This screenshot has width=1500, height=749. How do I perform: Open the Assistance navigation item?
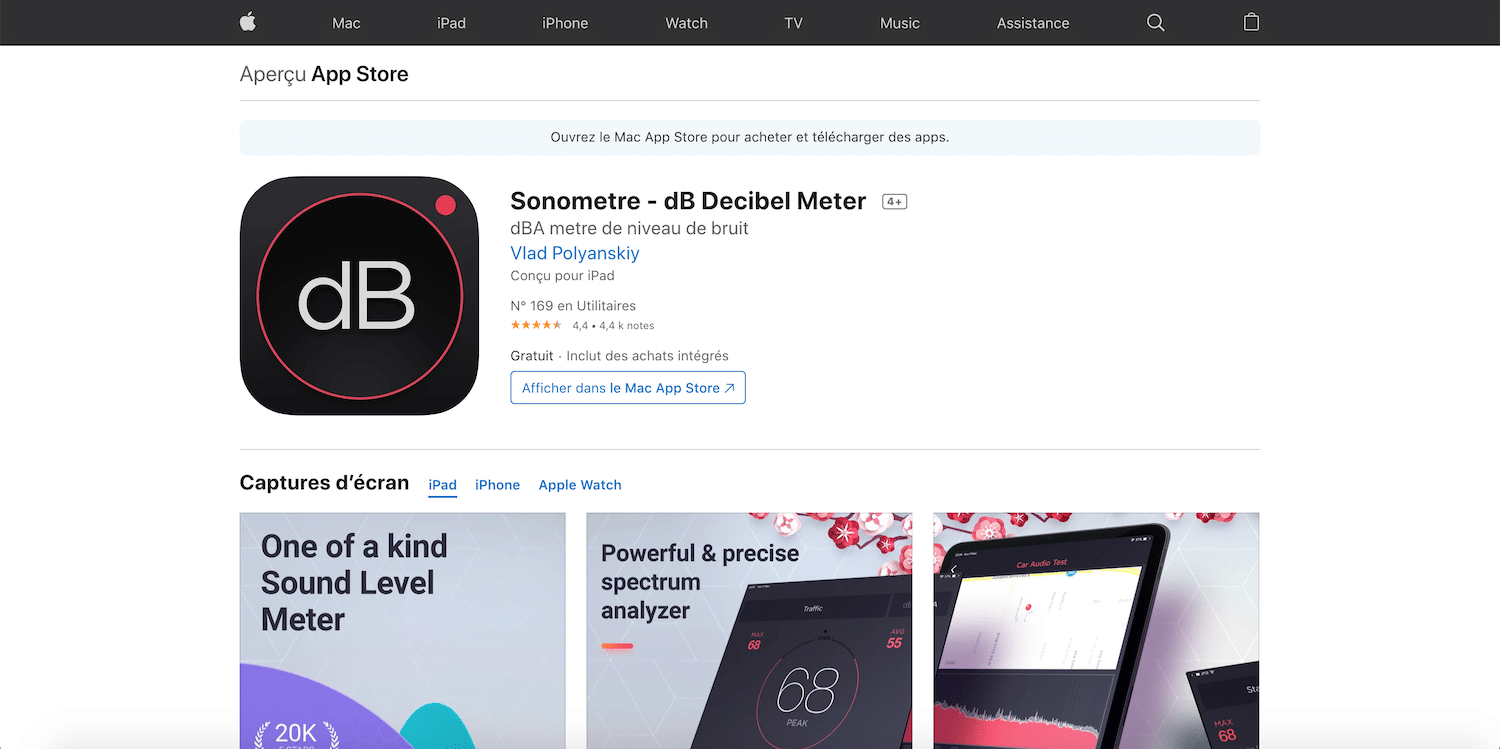tap(1033, 23)
